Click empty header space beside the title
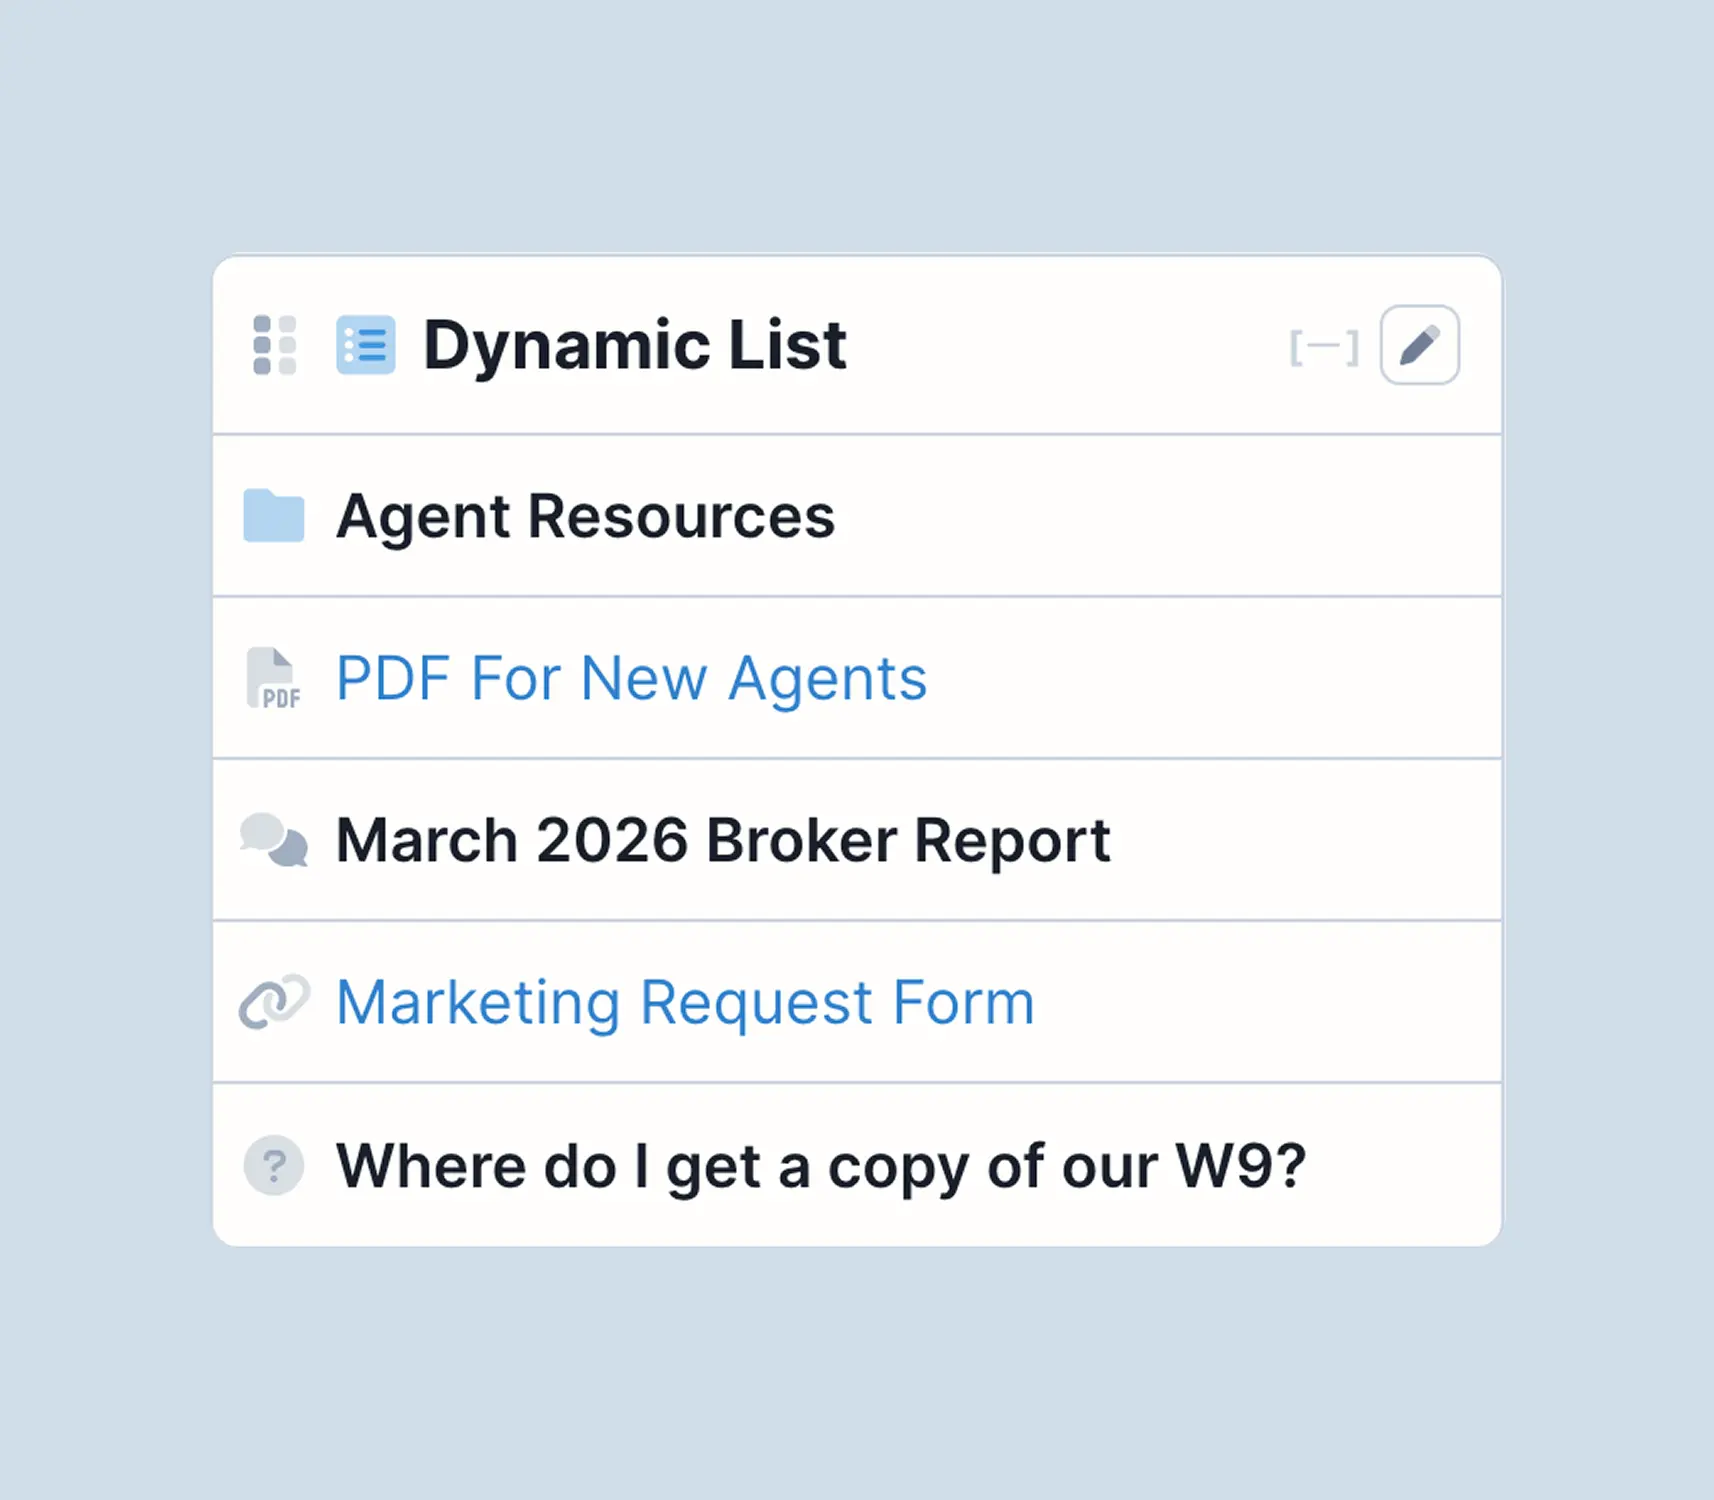 tap(1060, 345)
